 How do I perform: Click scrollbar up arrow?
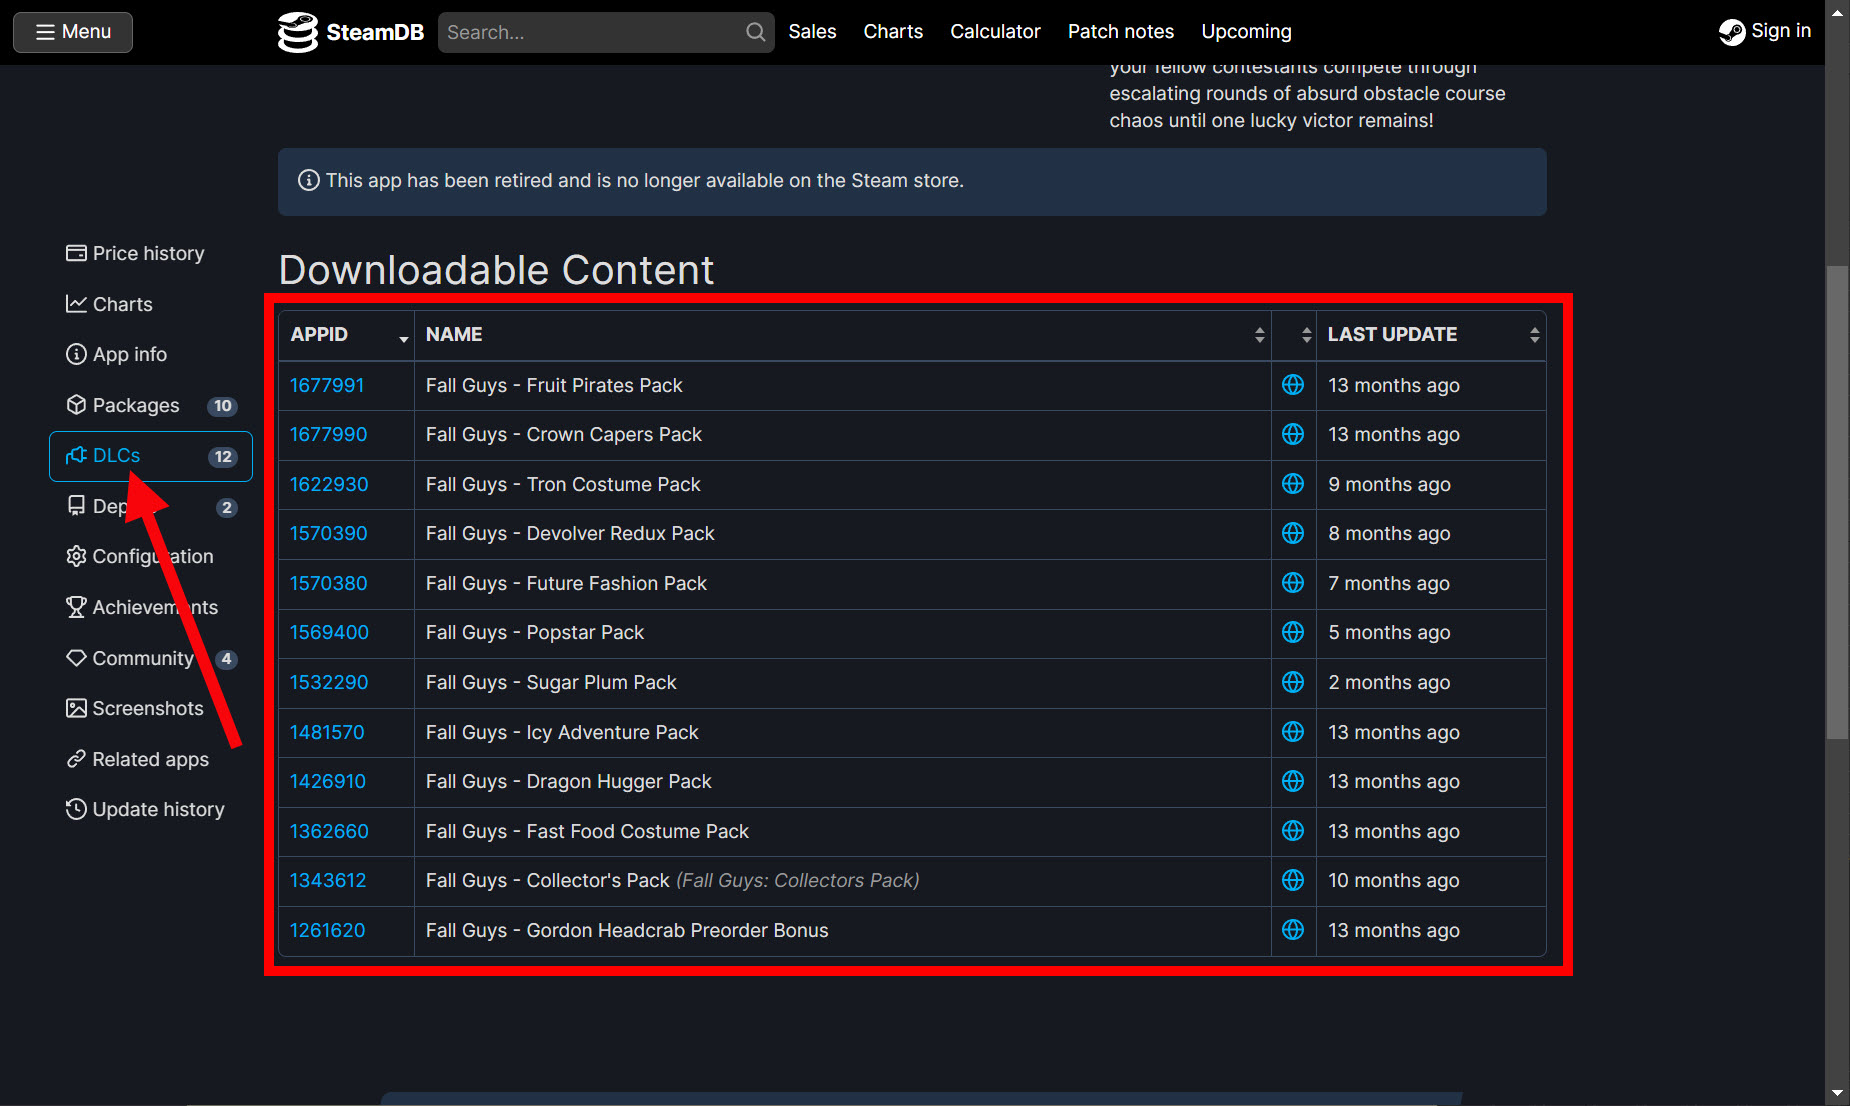click(1837, 13)
